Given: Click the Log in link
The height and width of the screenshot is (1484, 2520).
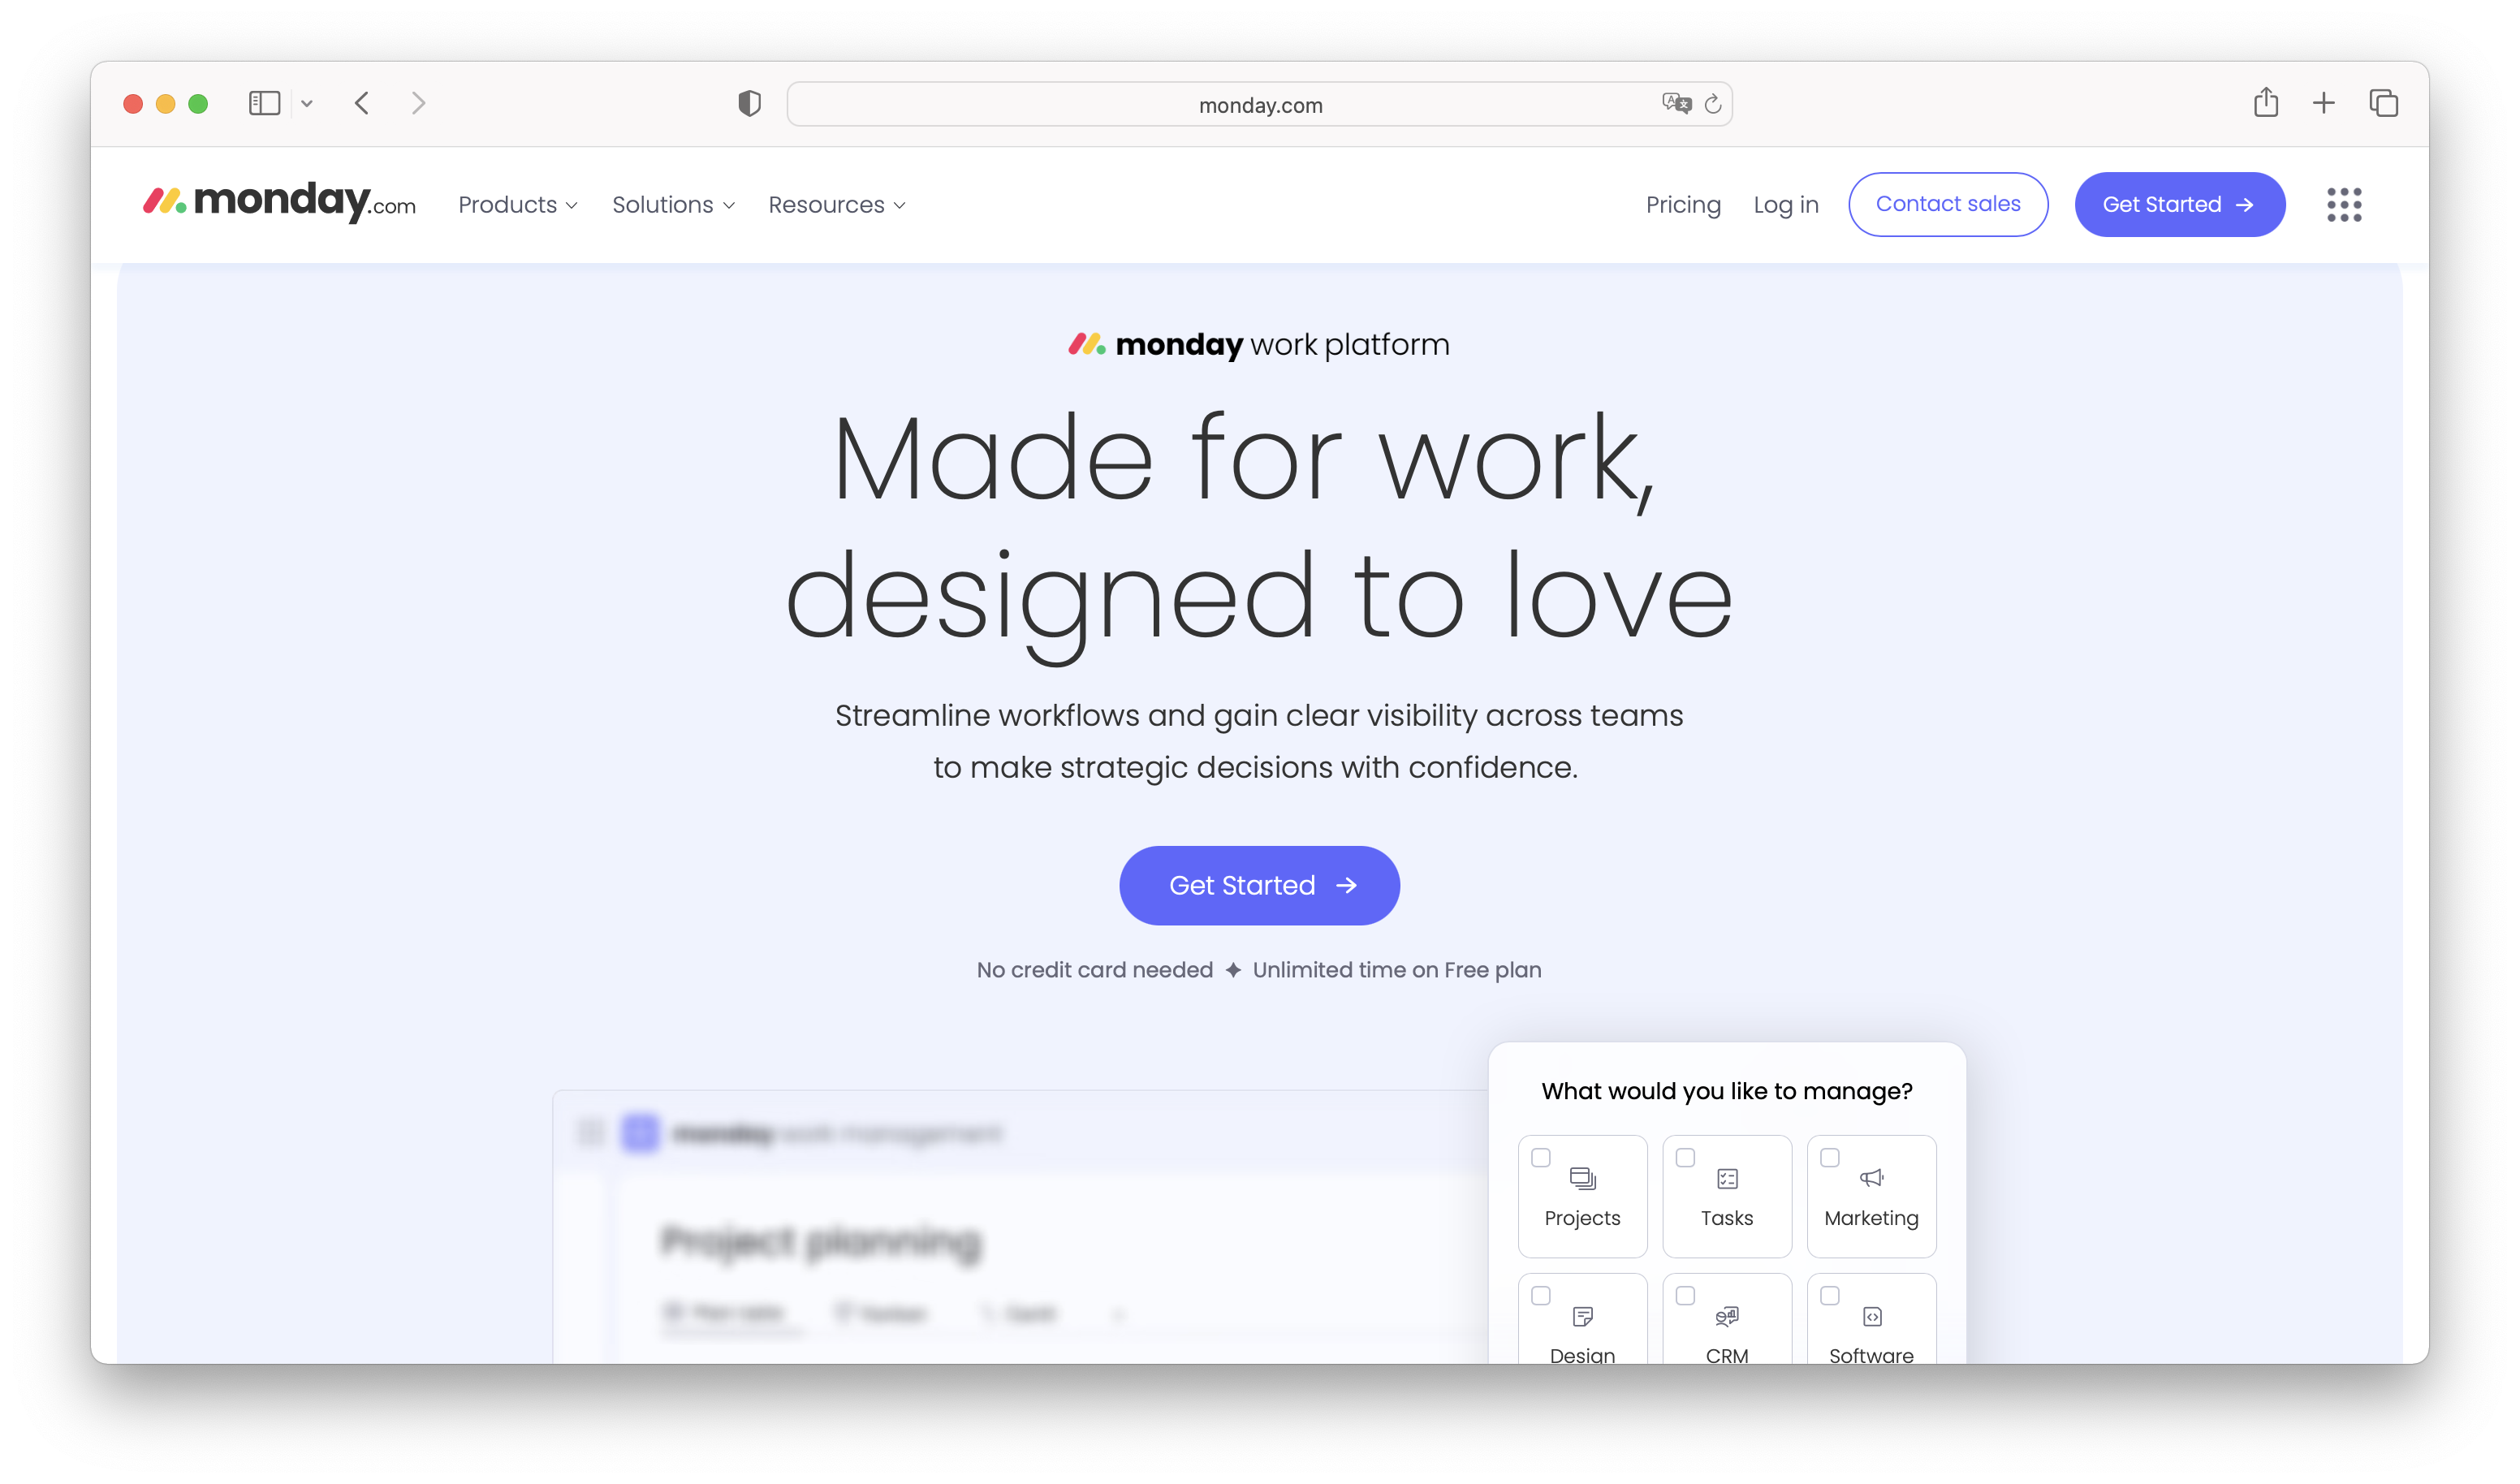Looking at the screenshot, I should [x=1785, y=205].
